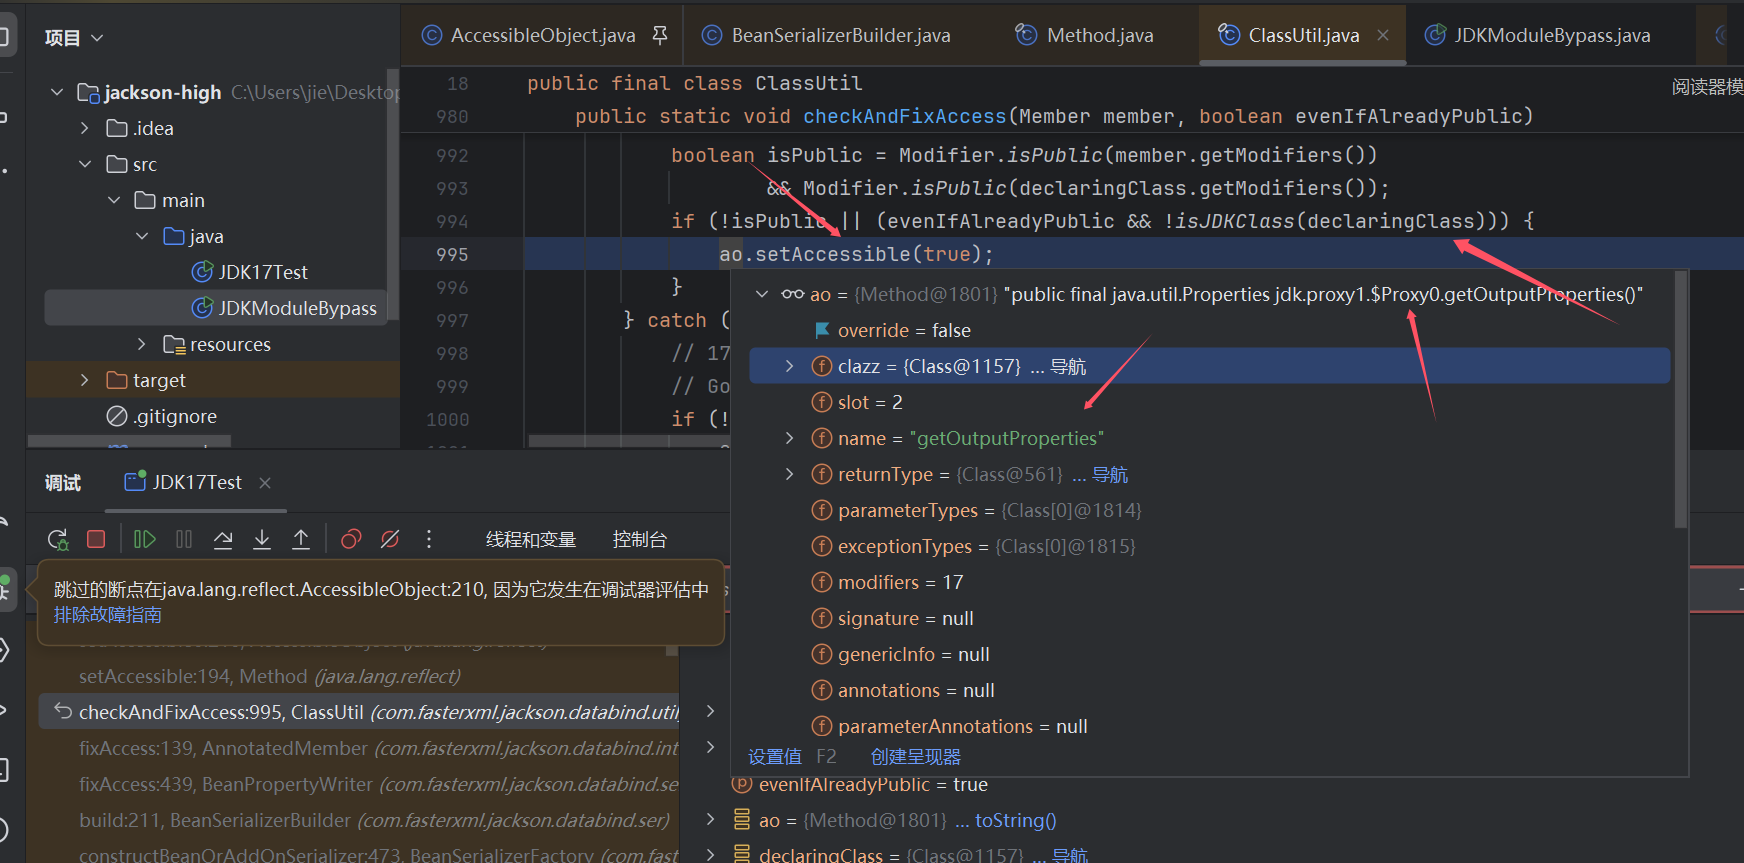Click the Step Into debug icon
The image size is (1744, 863).
262,540
